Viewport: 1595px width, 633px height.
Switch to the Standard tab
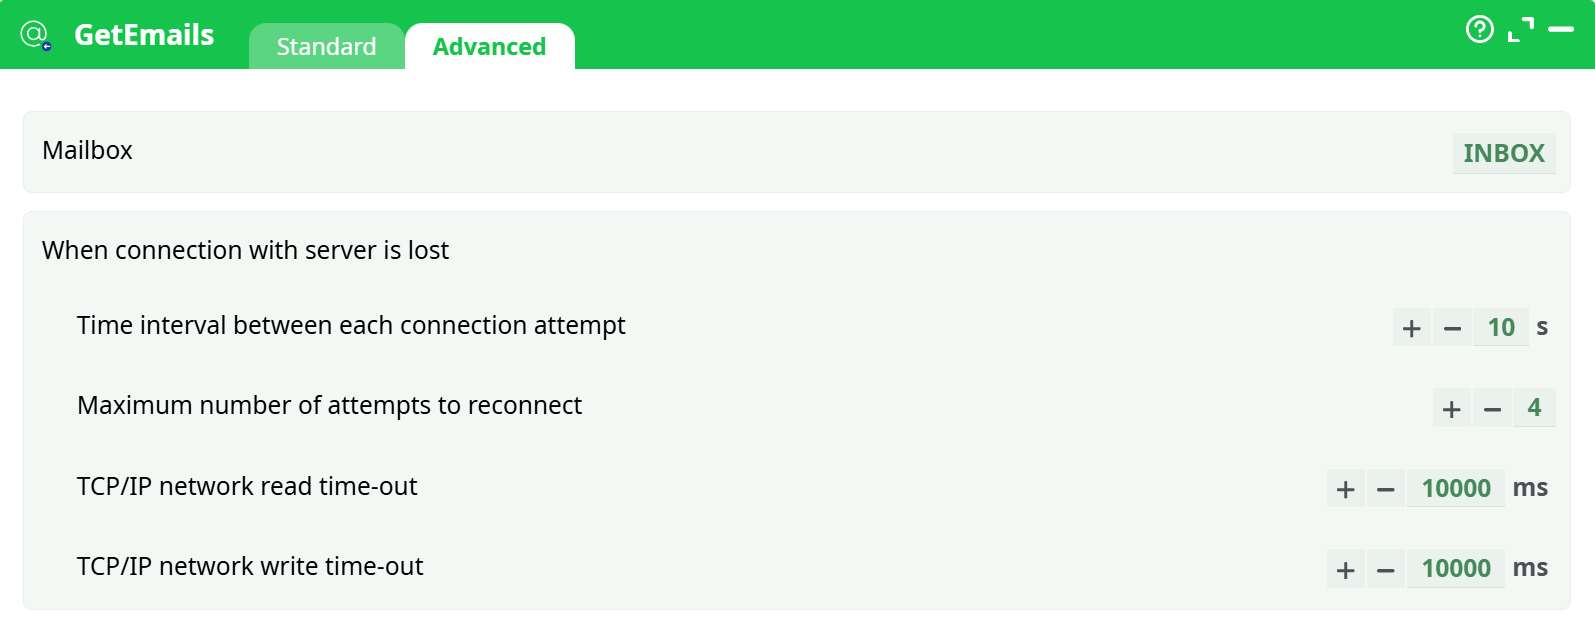coord(326,45)
